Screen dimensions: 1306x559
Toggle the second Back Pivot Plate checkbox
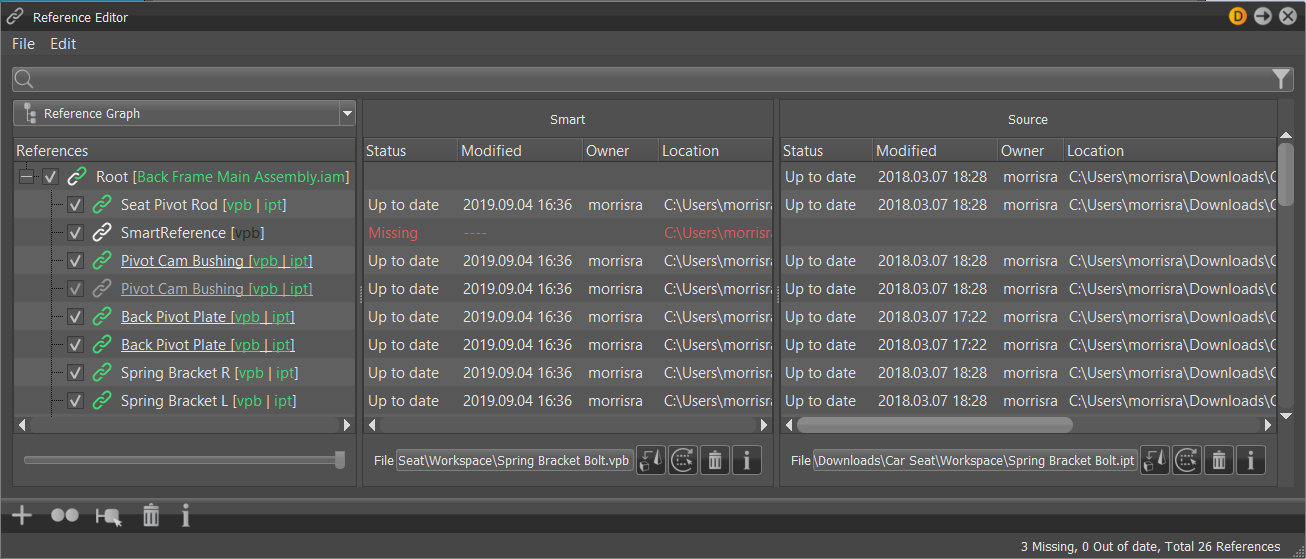coord(75,345)
